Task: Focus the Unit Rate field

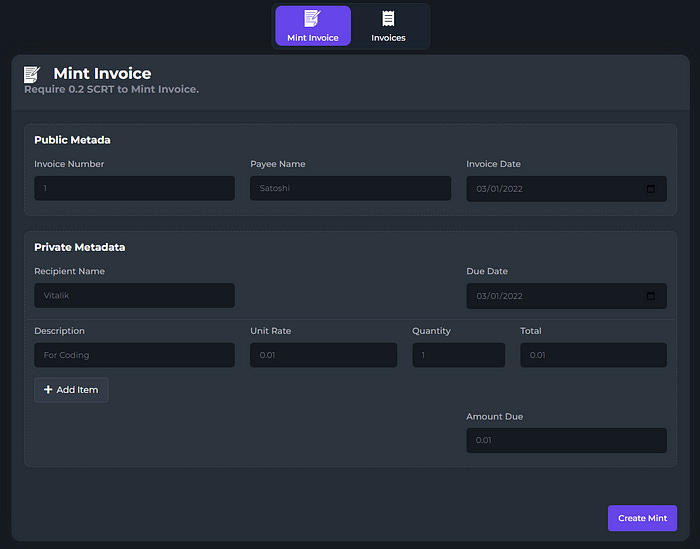Action: (x=323, y=355)
